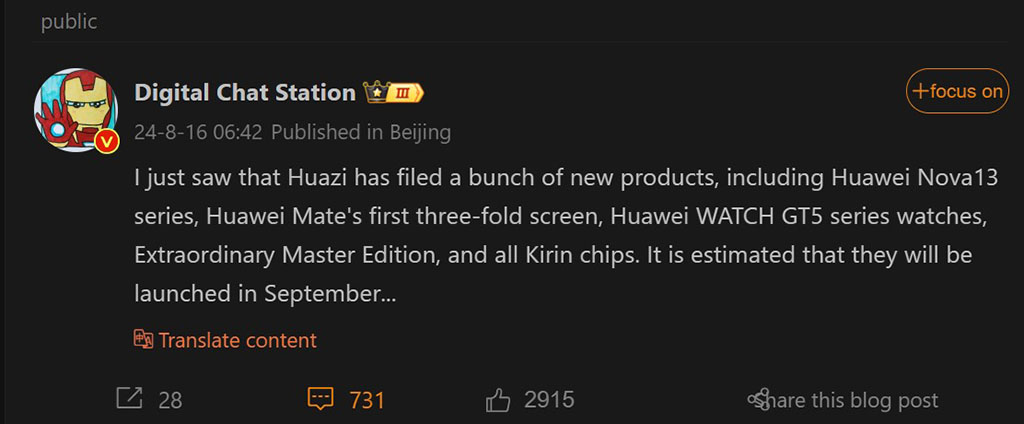Select the Translate content link

coord(237,340)
